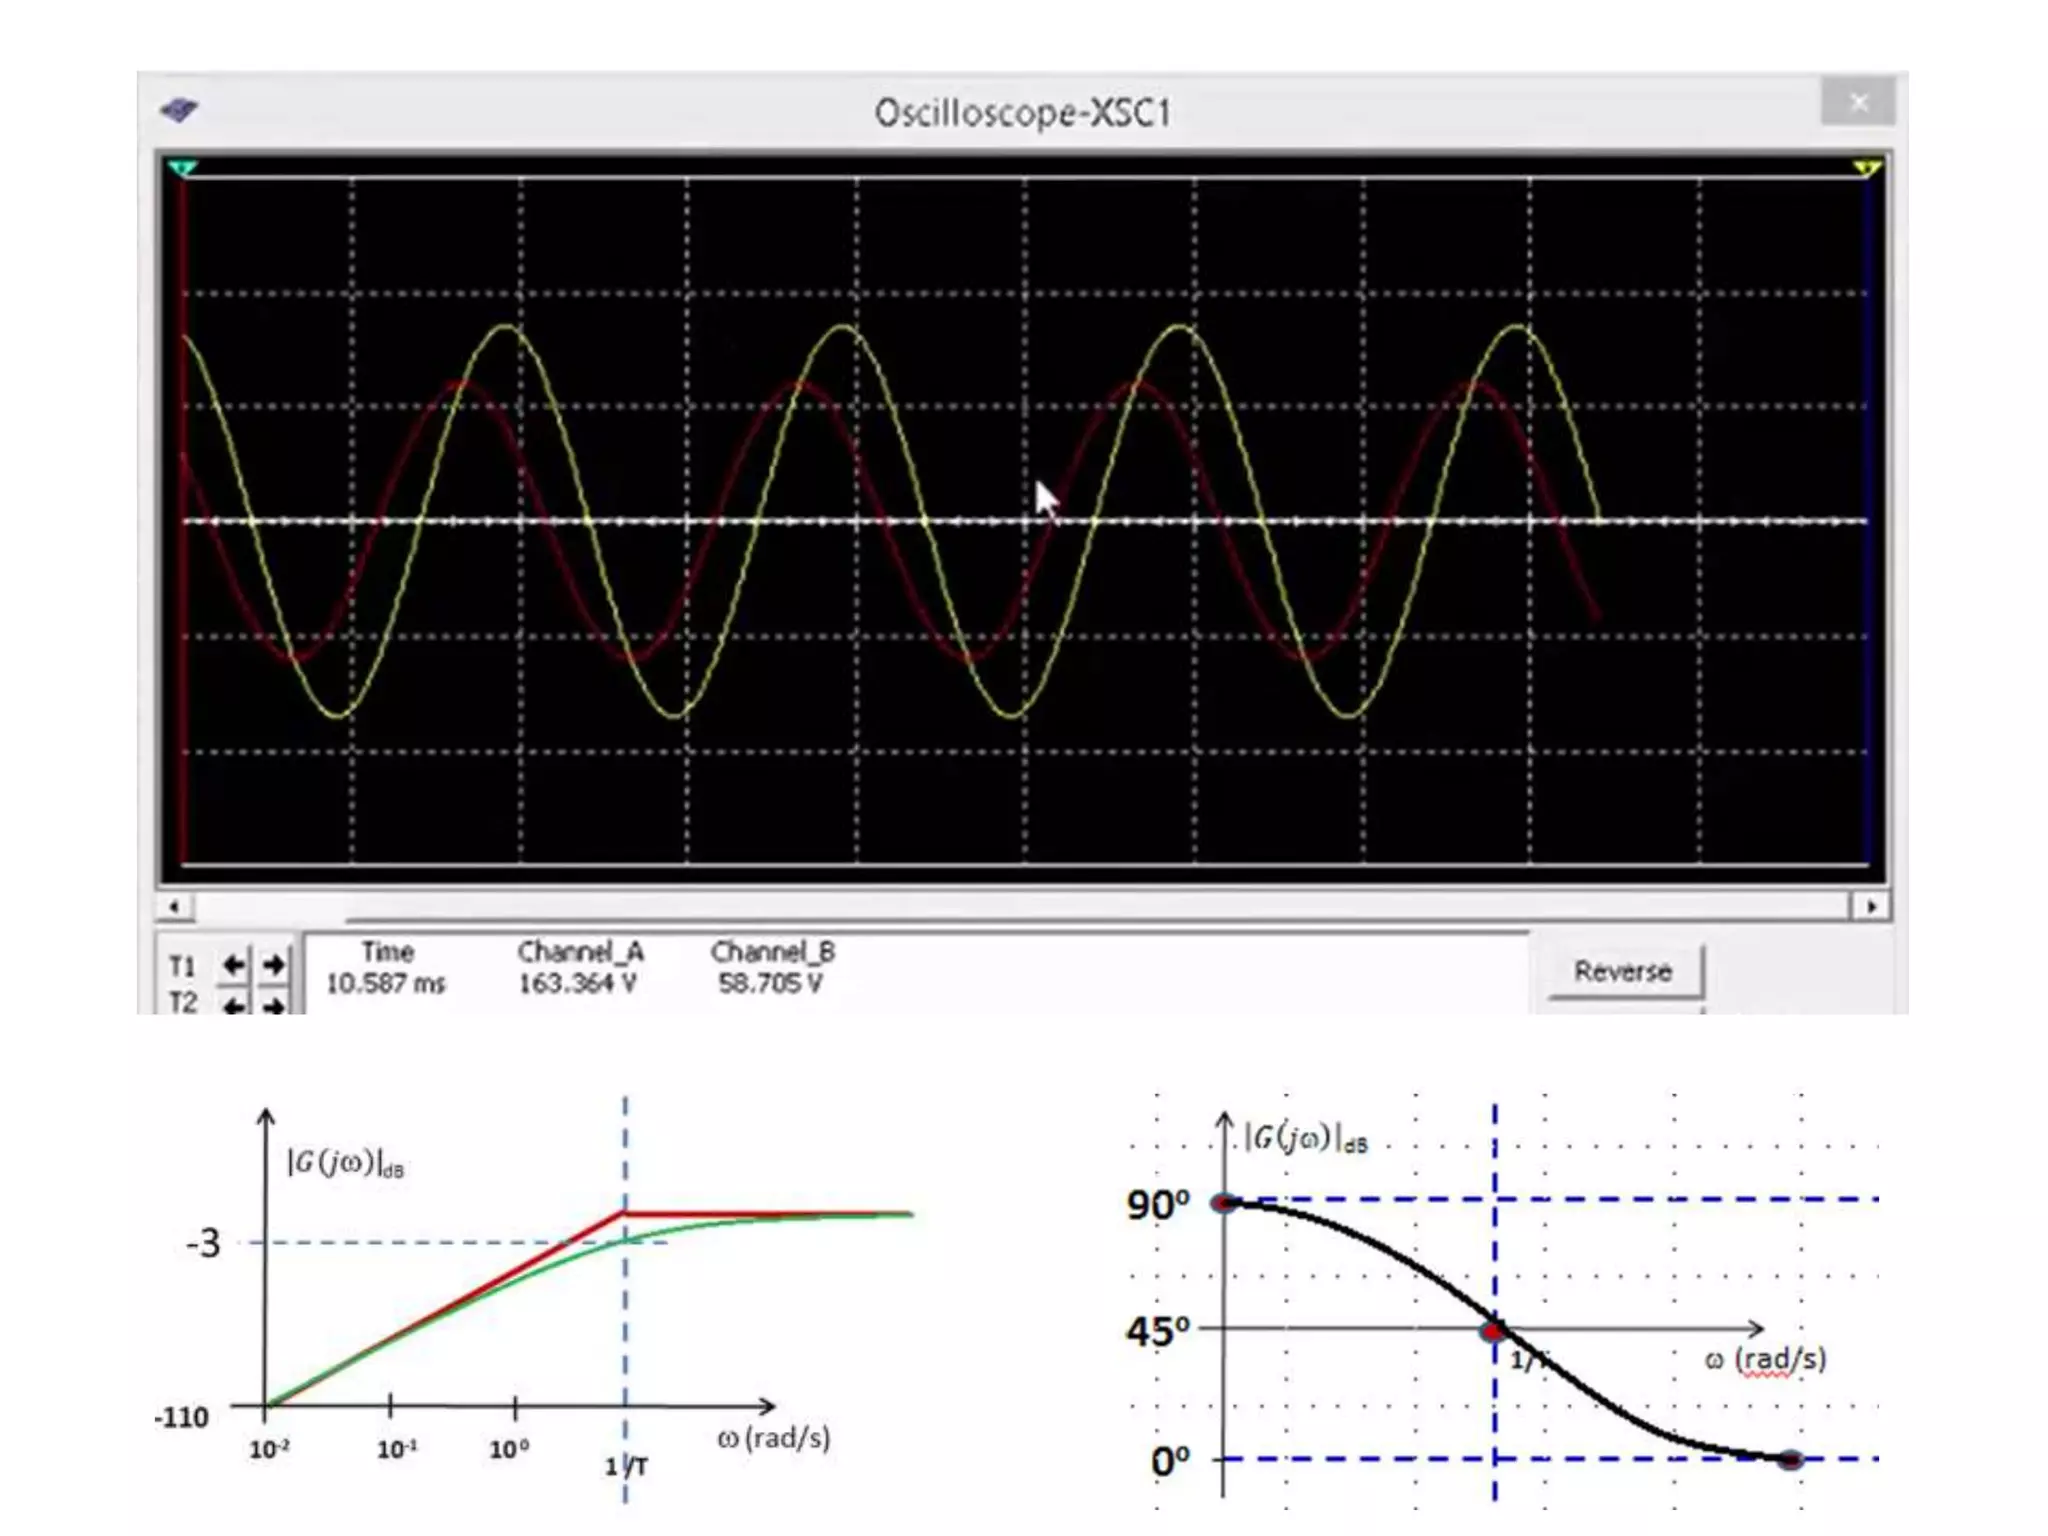Click the Channel_A voltage readout

577,984
